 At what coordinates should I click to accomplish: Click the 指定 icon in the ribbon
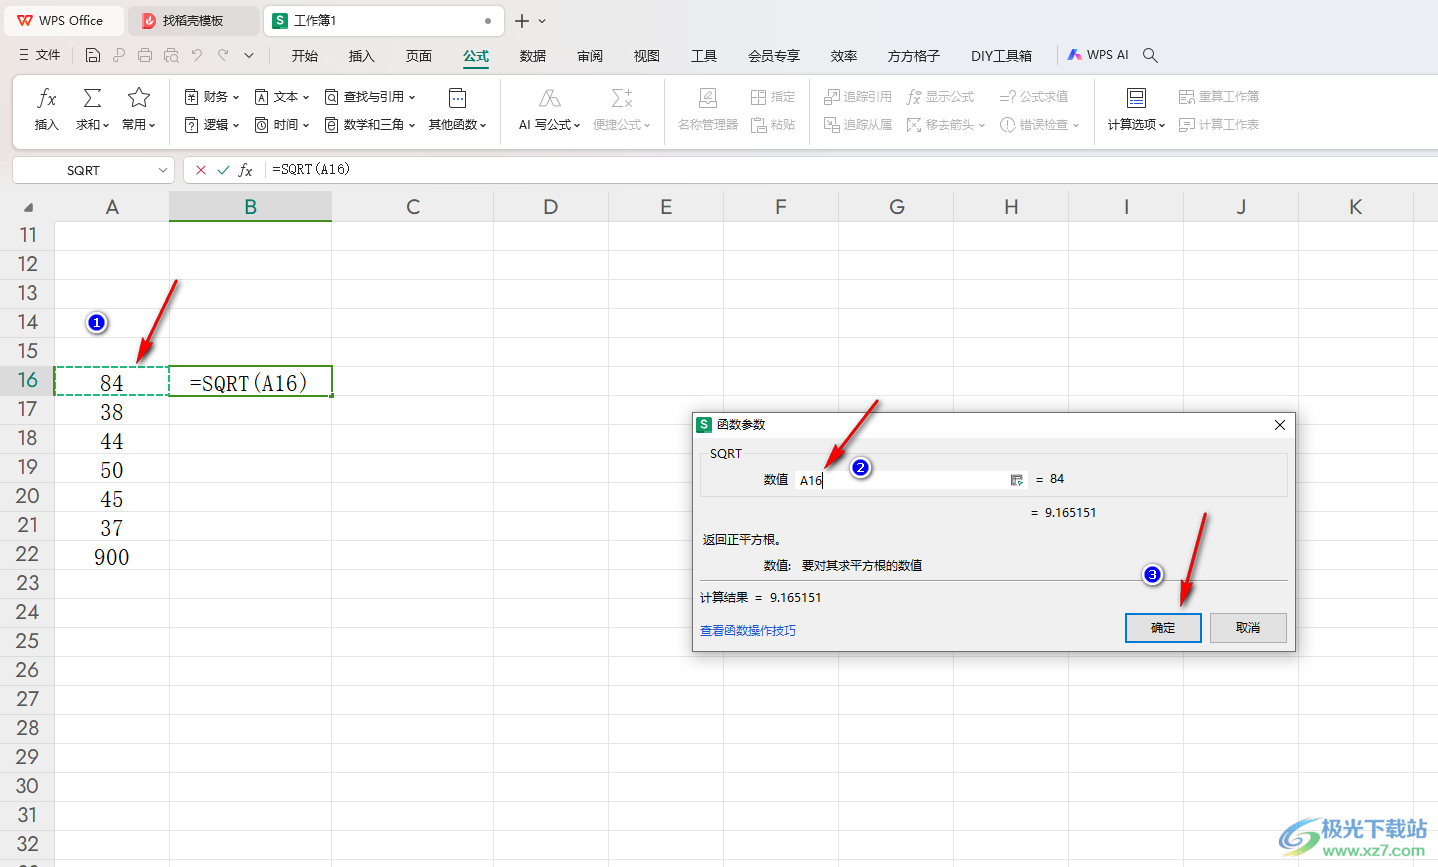[758, 97]
